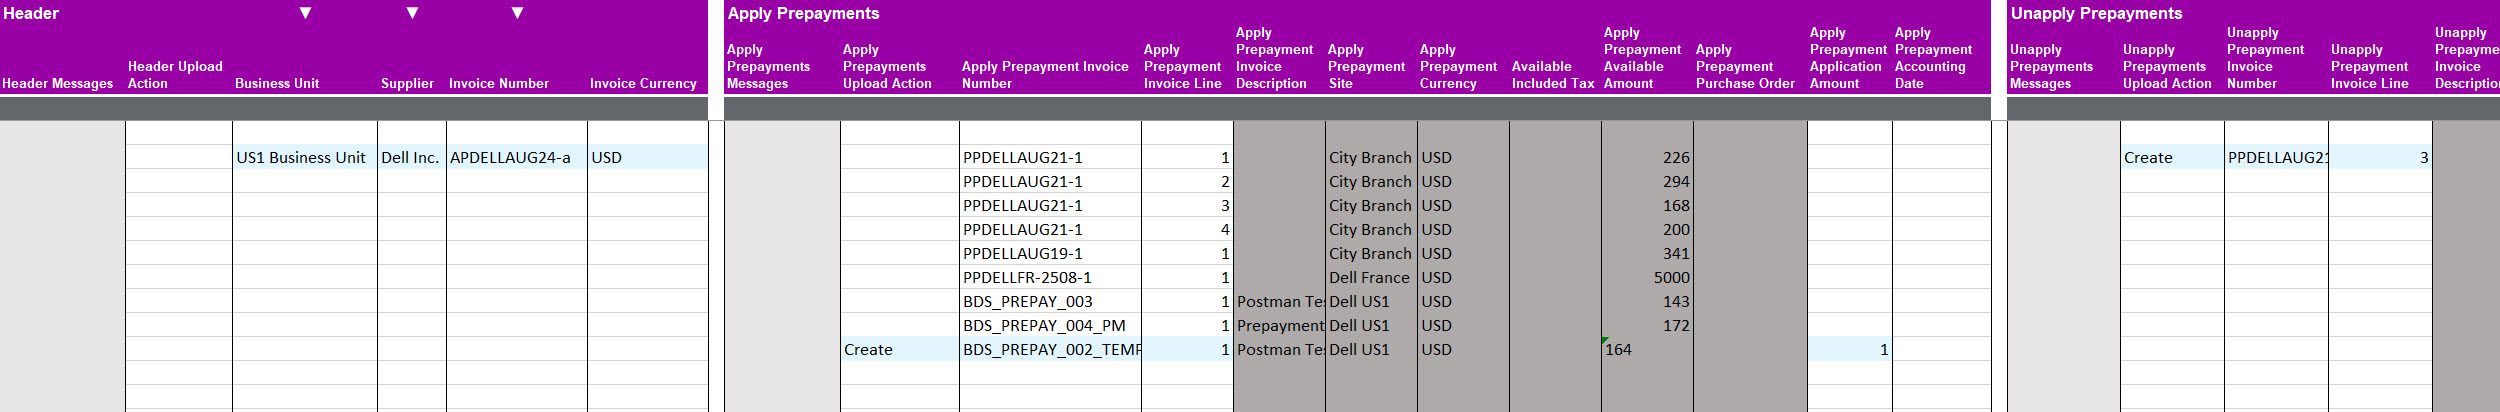Click the triangle marker above Invoice Number column
The height and width of the screenshot is (412, 2500).
(x=517, y=13)
